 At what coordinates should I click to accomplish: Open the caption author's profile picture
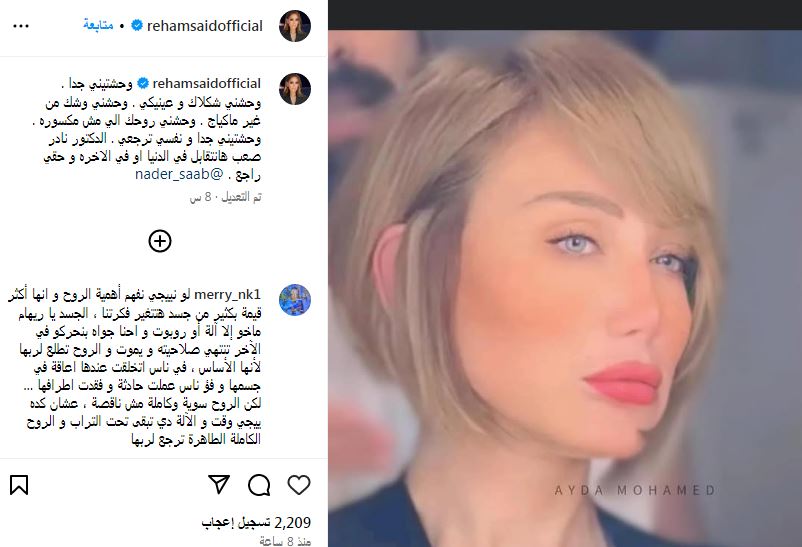click(x=295, y=89)
